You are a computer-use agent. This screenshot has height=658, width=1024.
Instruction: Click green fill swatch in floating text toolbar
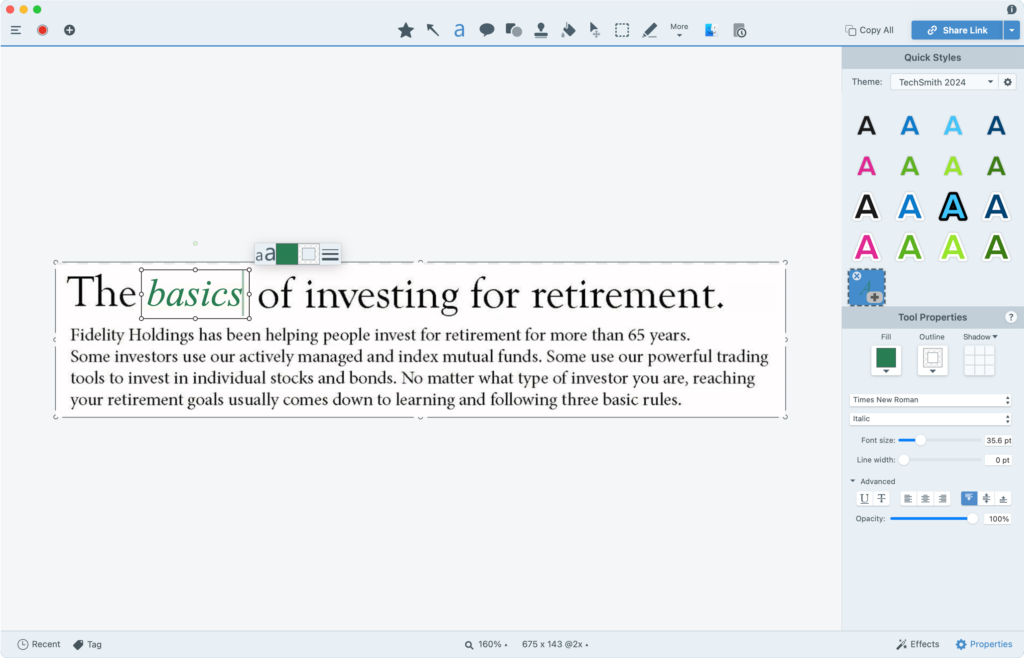[x=287, y=254]
